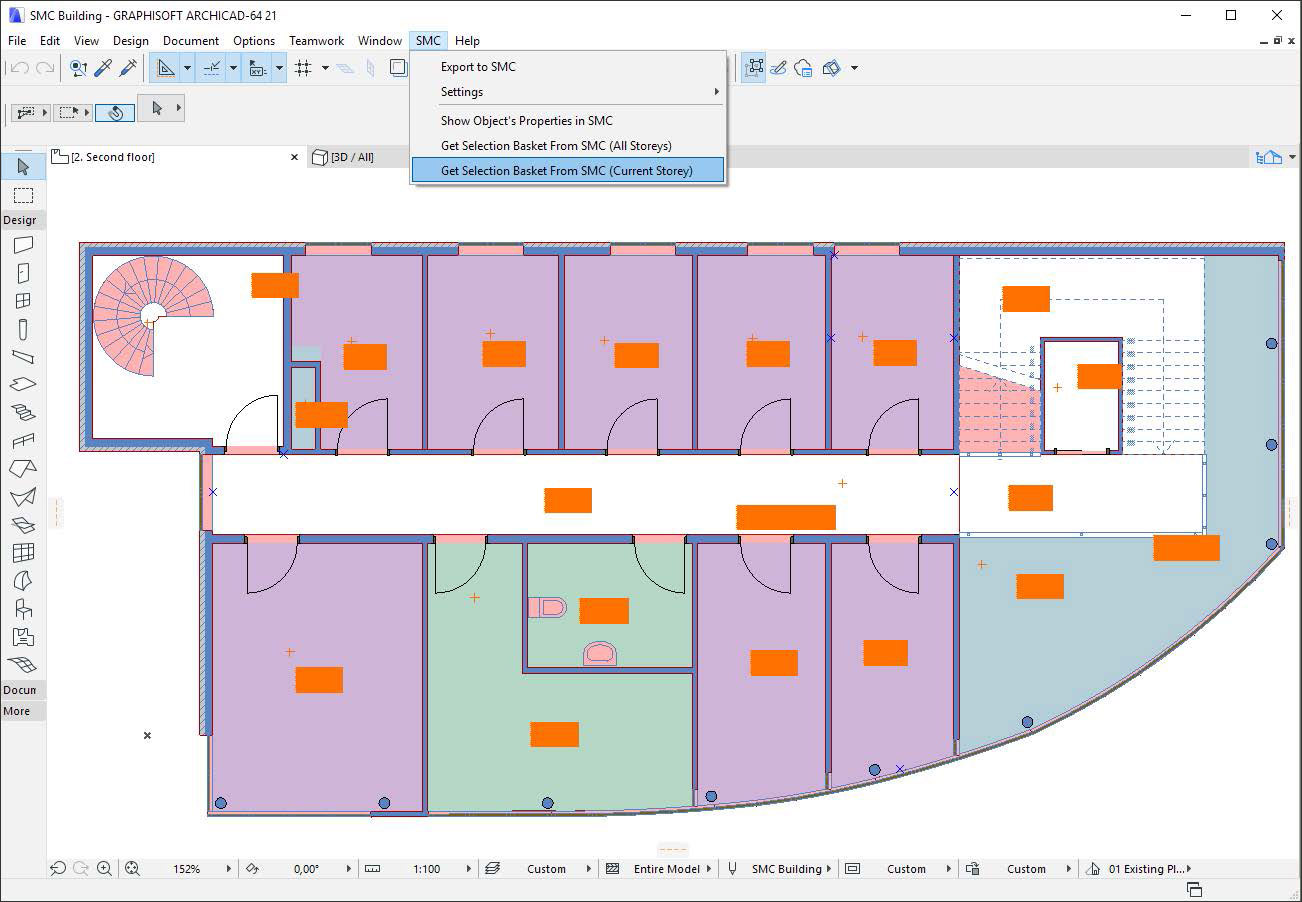Select the Railing tool in the toolbox
Screen dimensions: 1302x902
[x=23, y=440]
